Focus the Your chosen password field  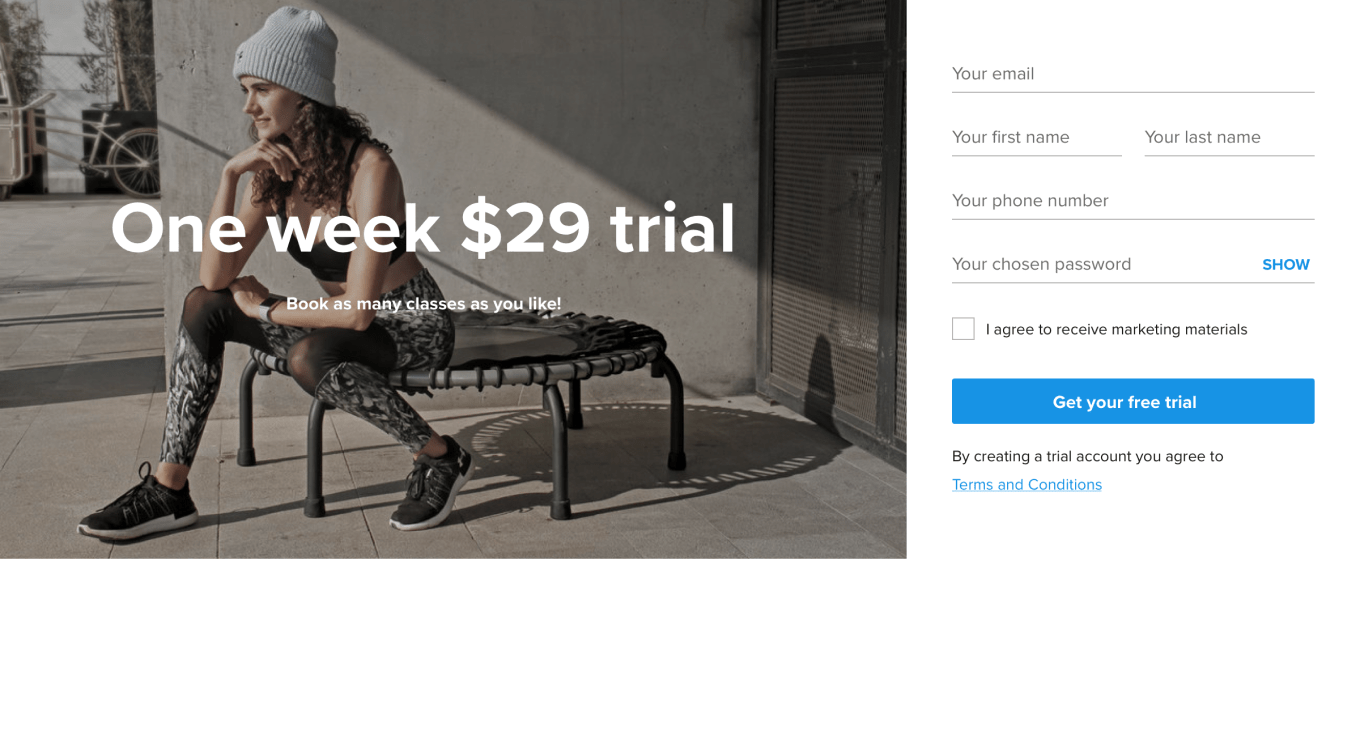point(1100,264)
